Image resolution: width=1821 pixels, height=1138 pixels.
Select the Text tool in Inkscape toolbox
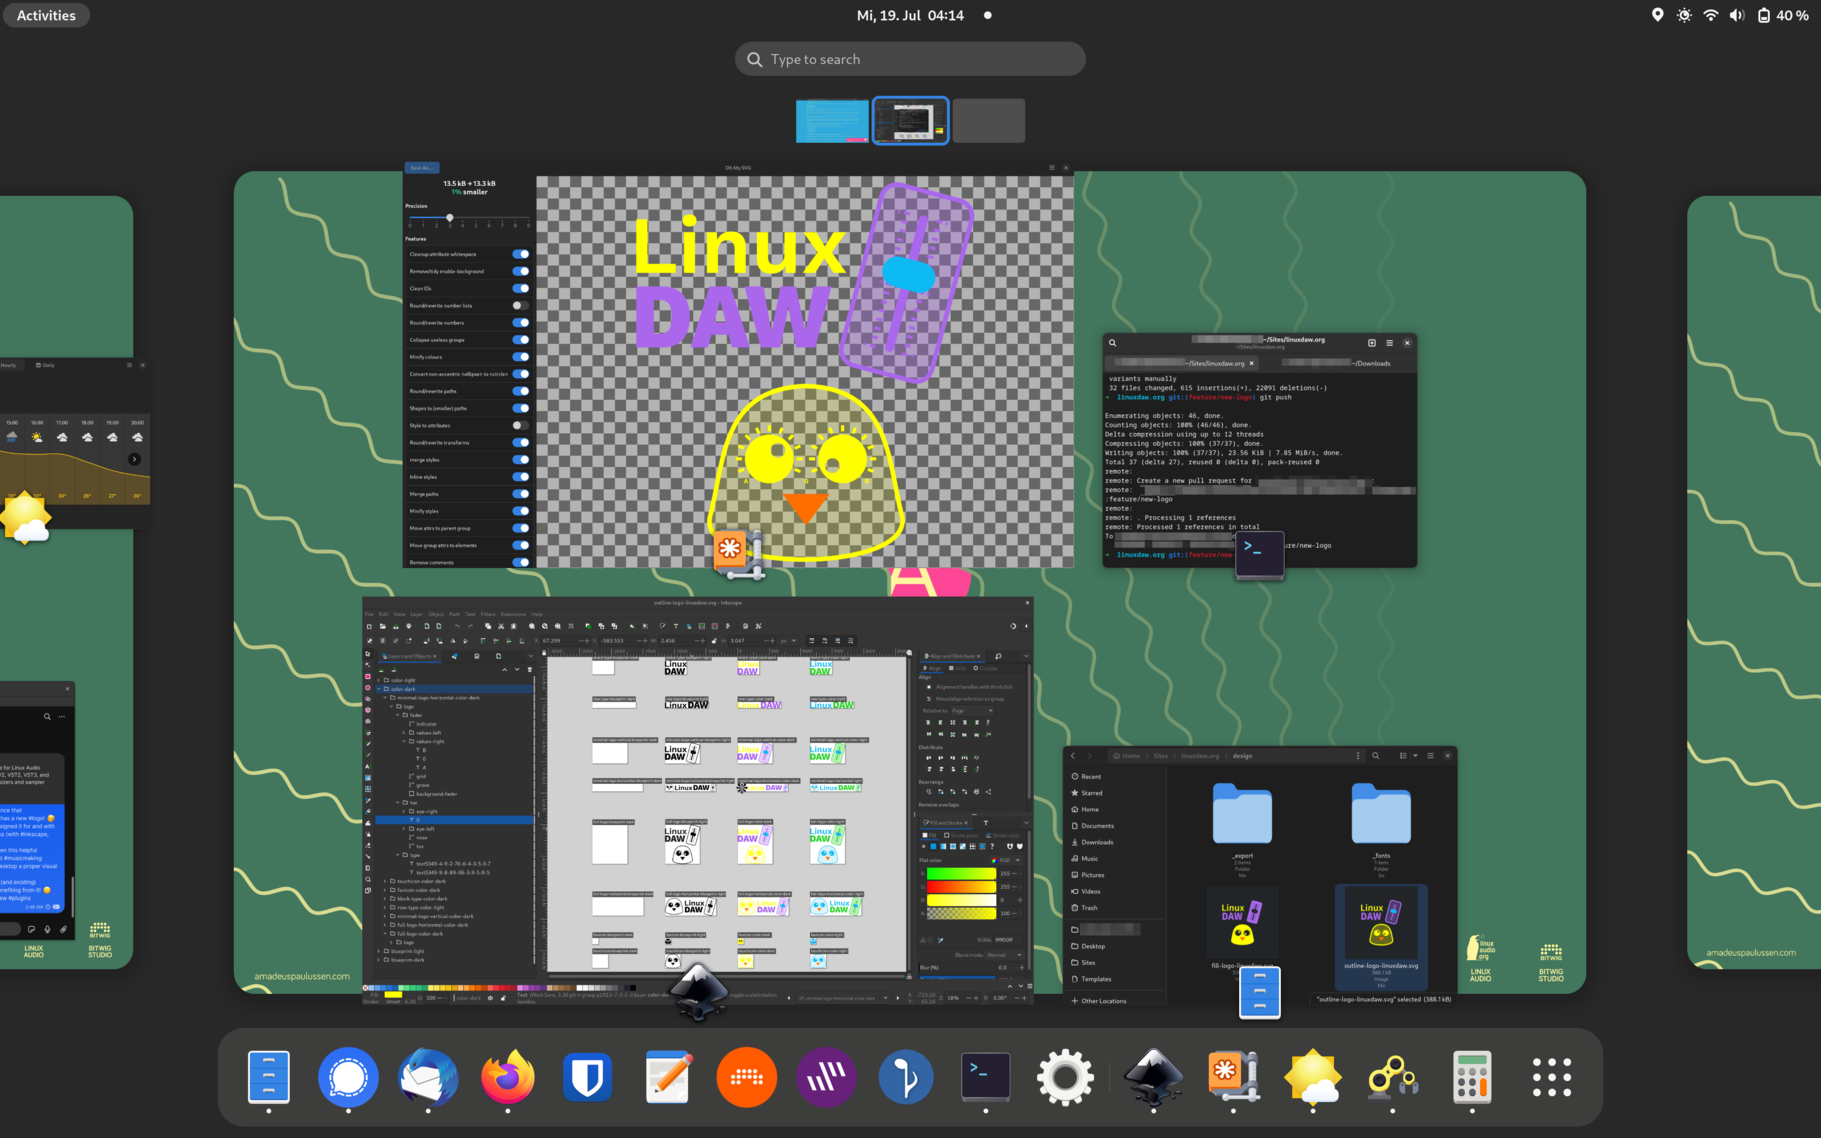(368, 766)
